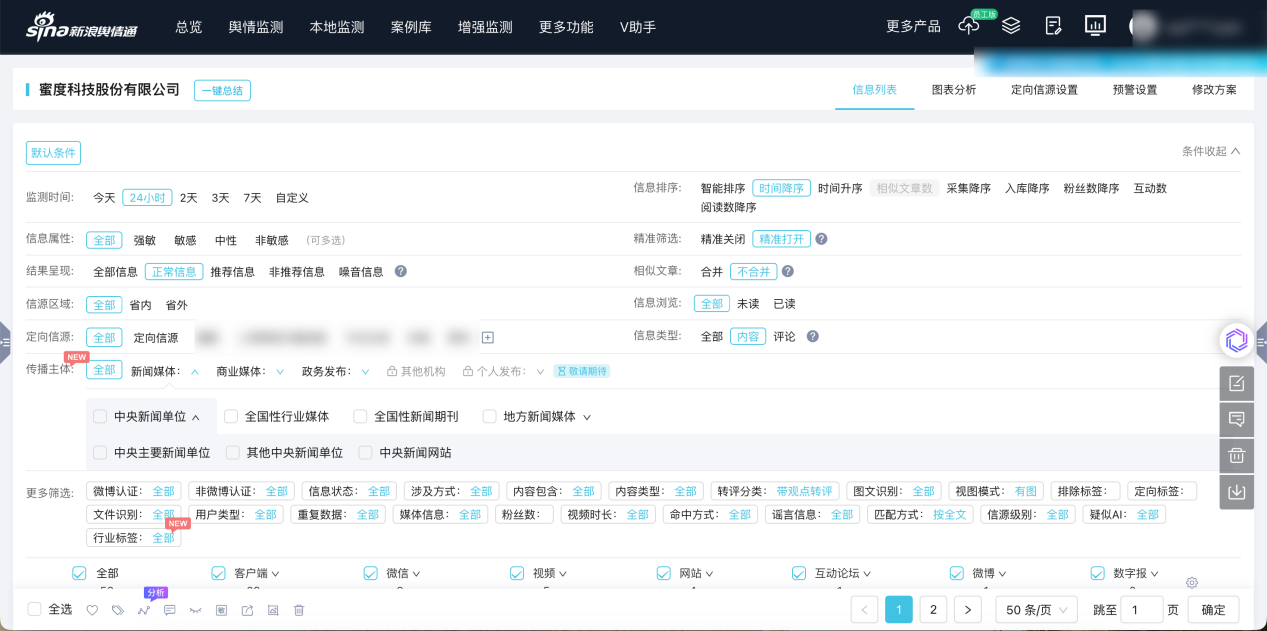Open the settings gear near 数字报

click(1191, 583)
